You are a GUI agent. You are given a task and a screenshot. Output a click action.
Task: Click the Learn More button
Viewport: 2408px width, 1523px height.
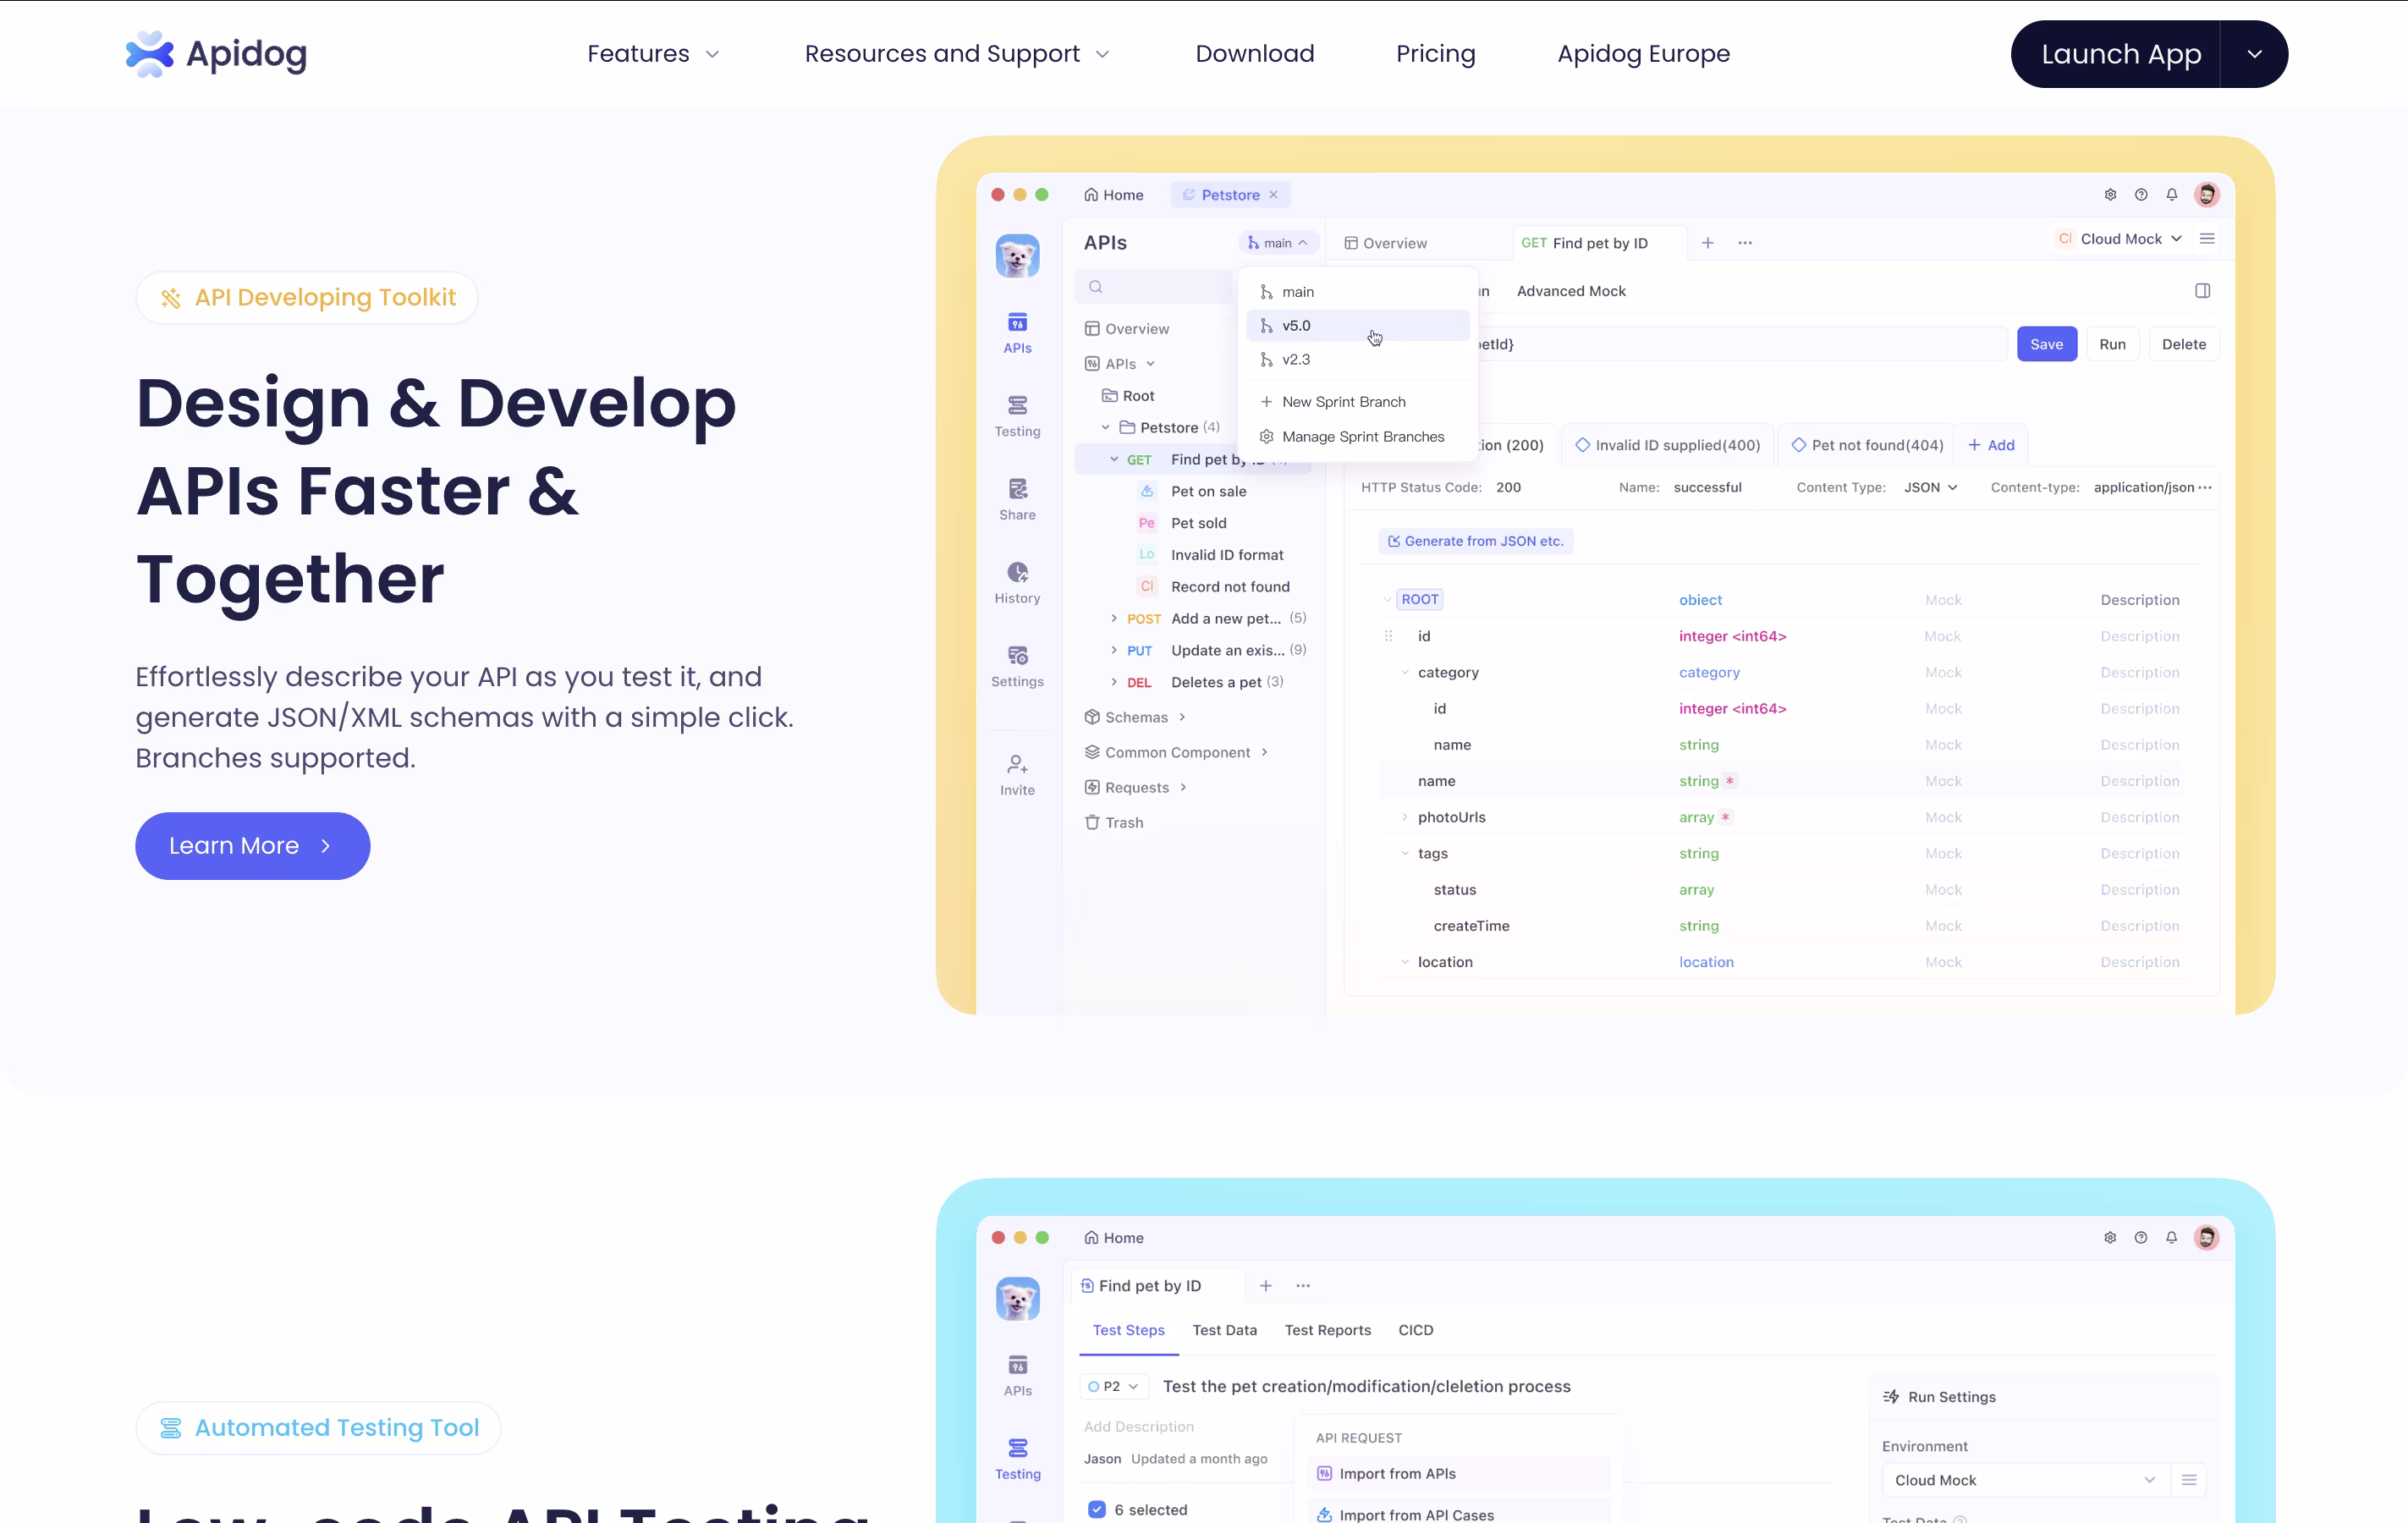[252, 846]
